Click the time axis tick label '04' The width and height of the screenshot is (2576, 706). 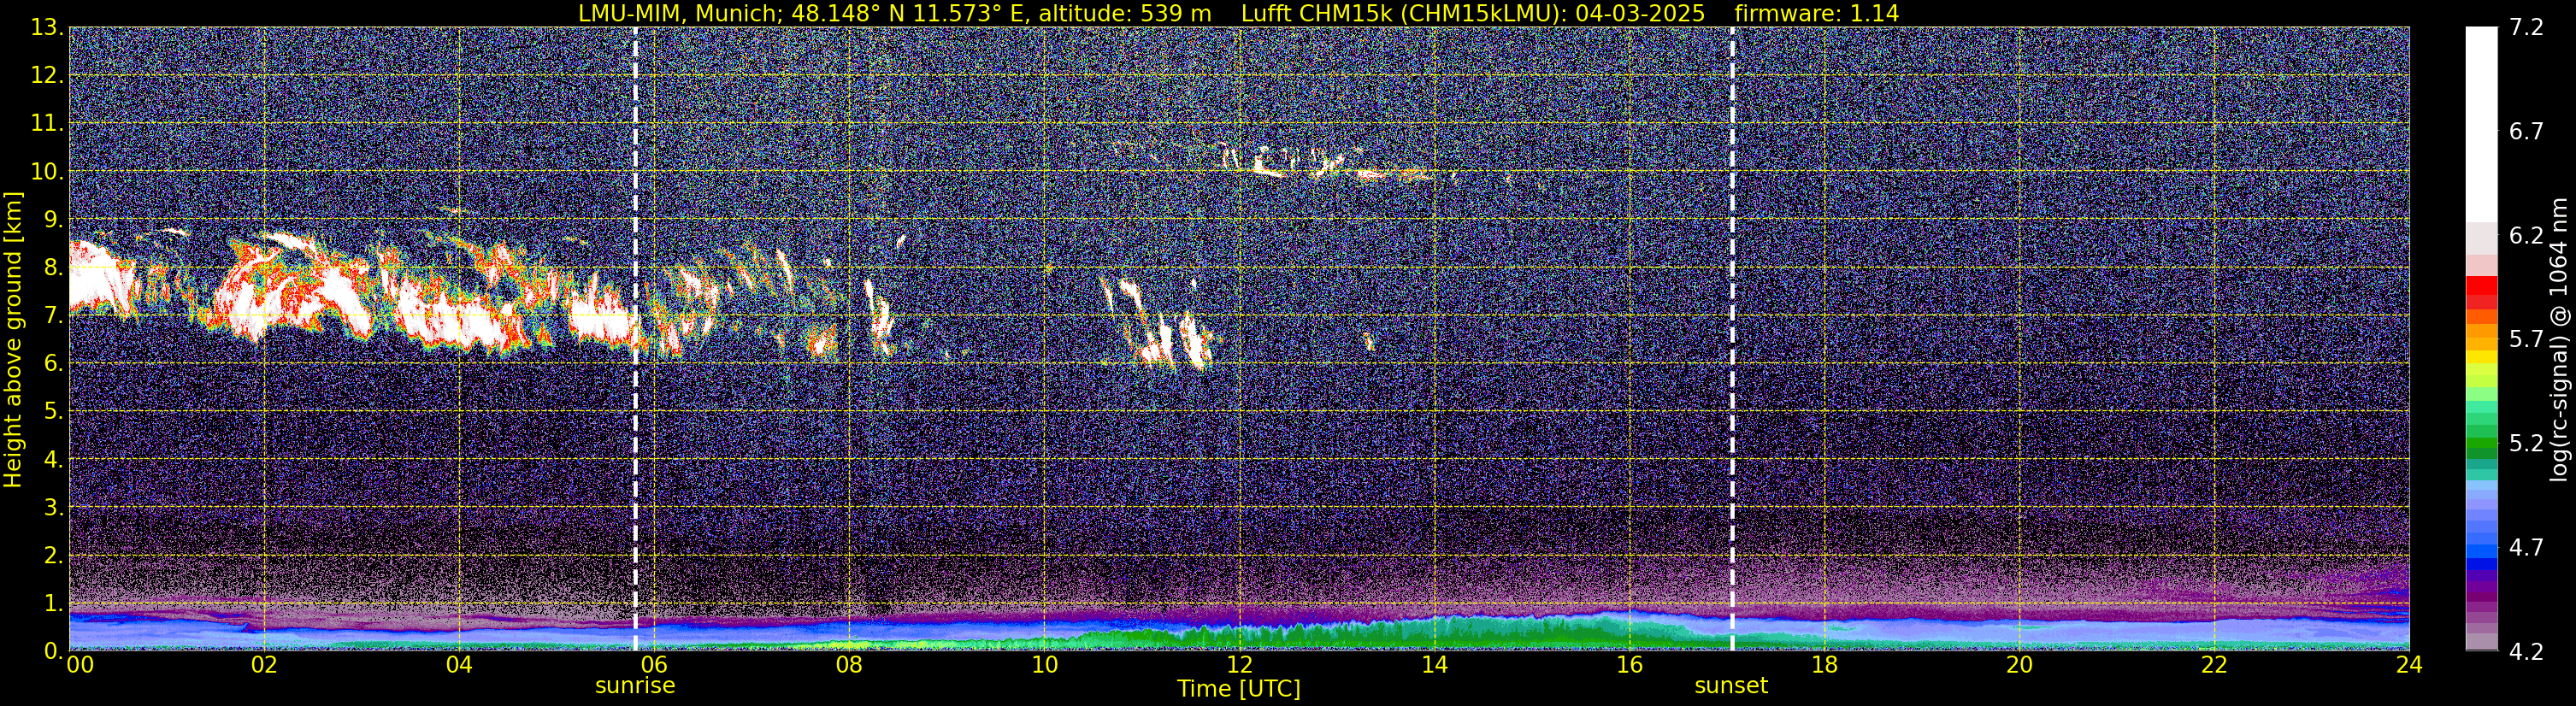click(459, 665)
